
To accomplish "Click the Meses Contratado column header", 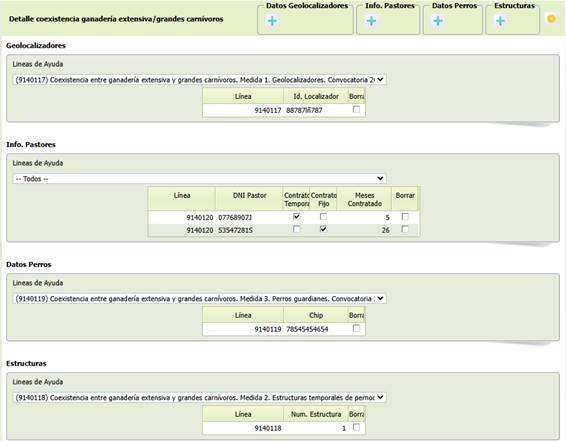I will pos(364,199).
